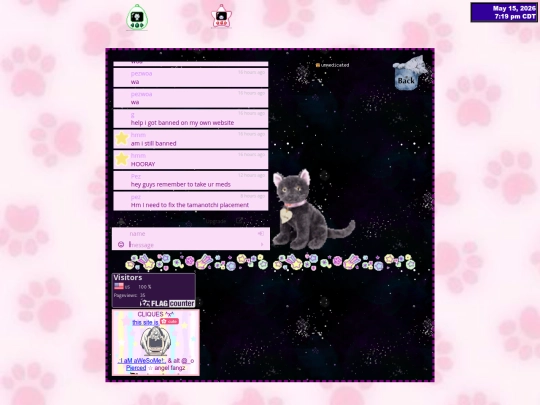Click the login icon beside name field

pyautogui.click(x=261, y=233)
